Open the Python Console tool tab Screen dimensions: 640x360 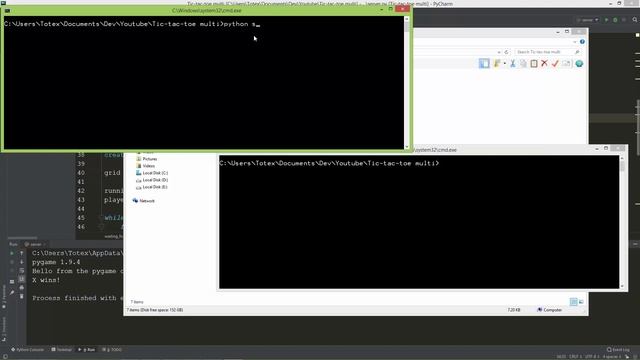28,350
